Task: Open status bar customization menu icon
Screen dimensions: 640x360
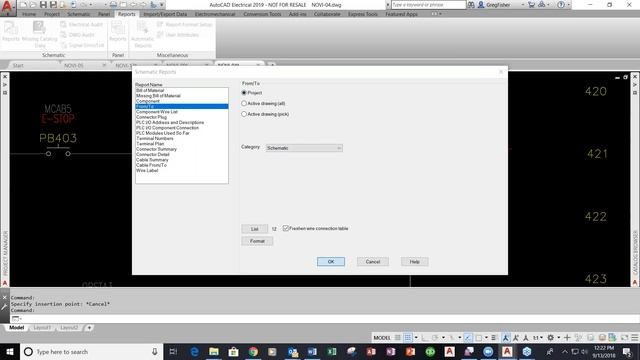Action: click(635, 338)
